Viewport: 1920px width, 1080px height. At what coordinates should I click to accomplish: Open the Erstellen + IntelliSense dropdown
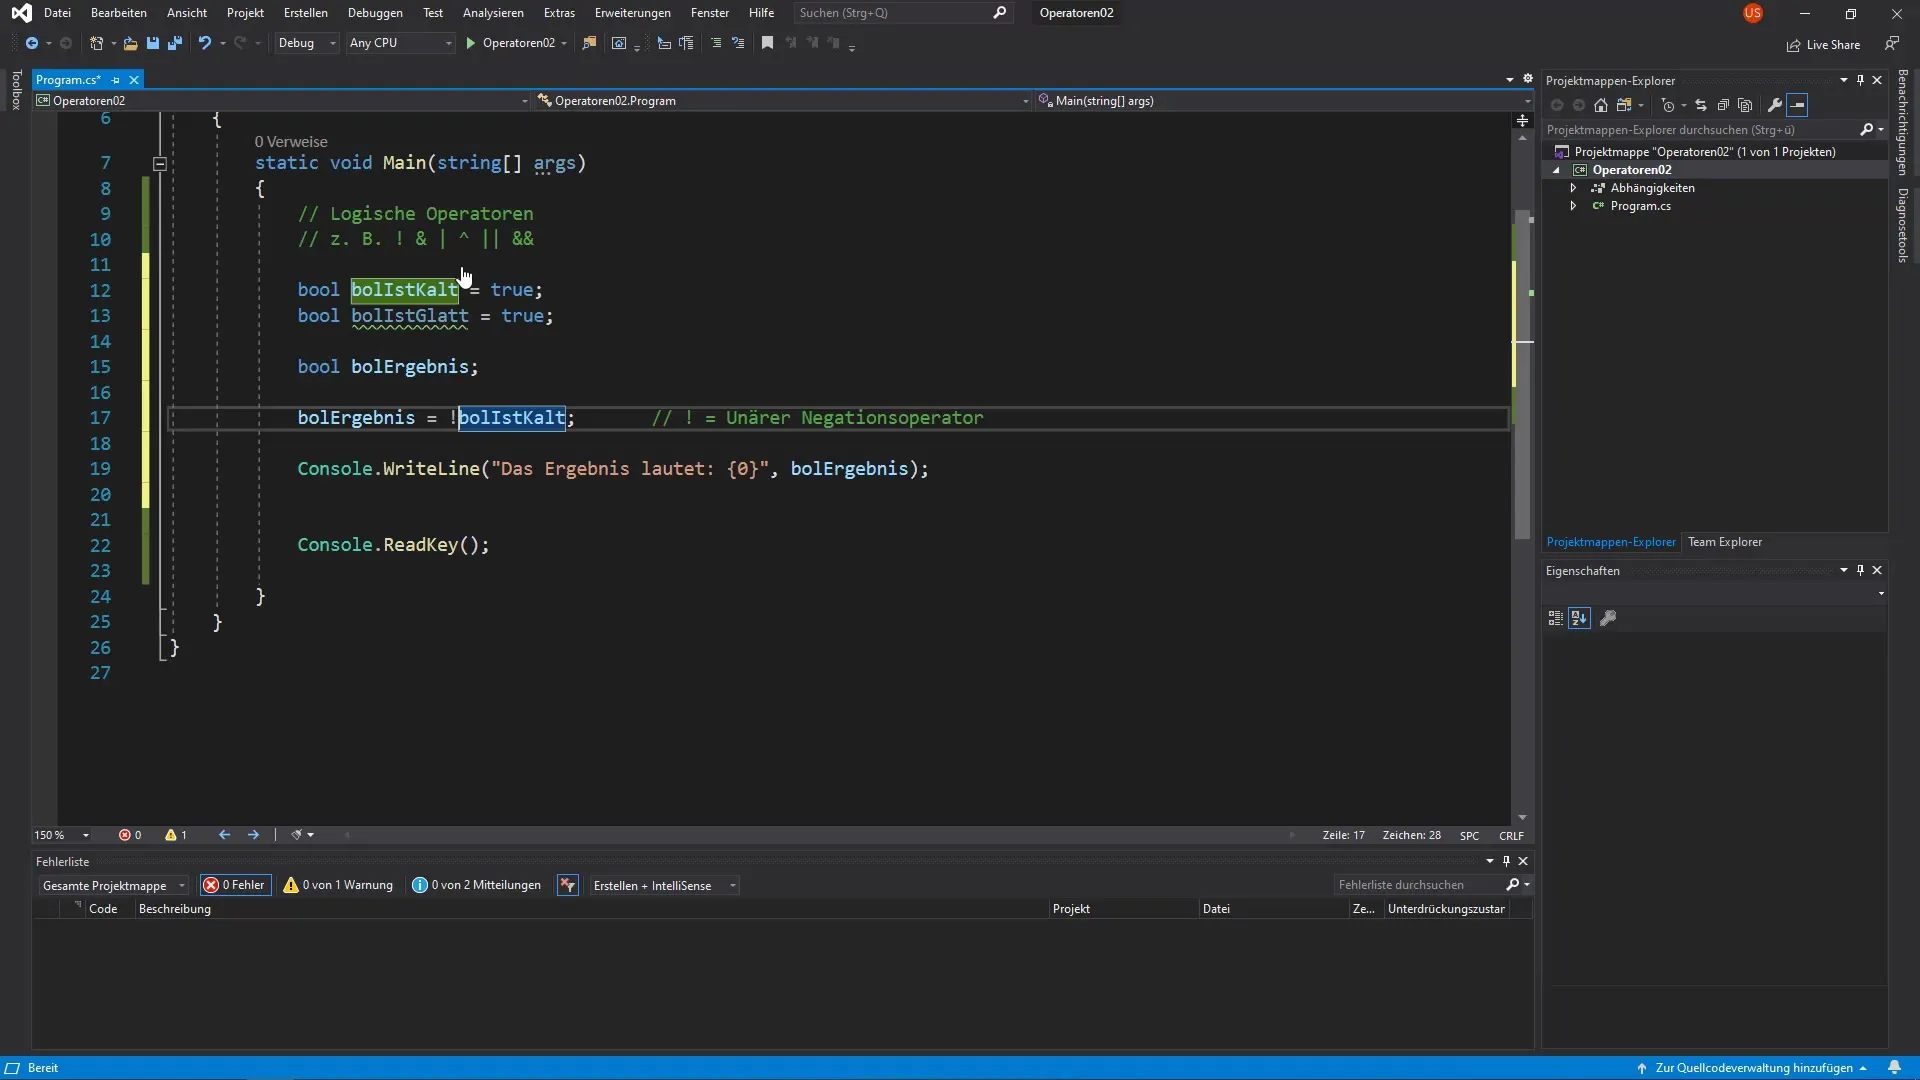coord(664,885)
